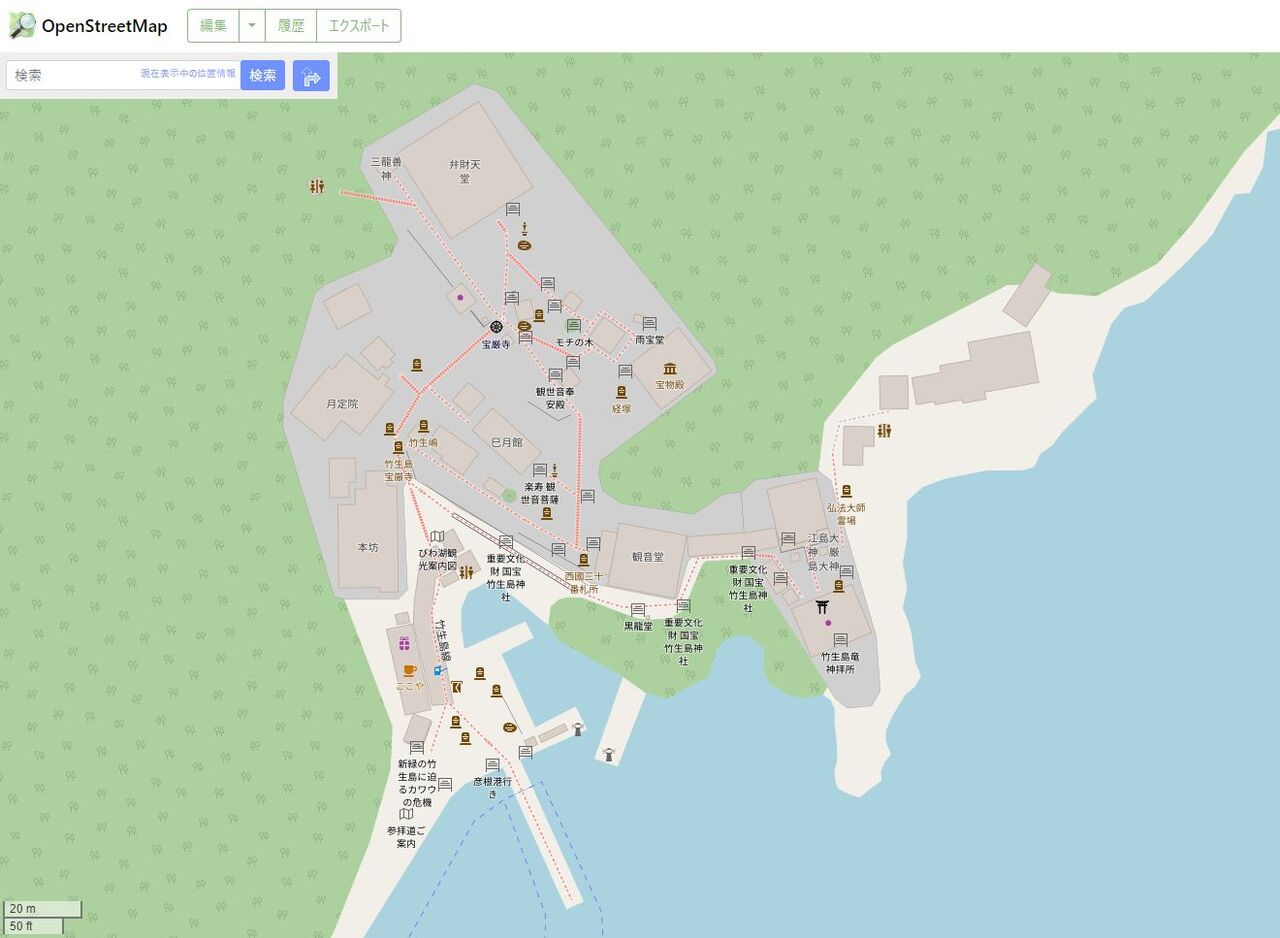
Task: Click the toilet icon in the western forest
Action: click(x=317, y=186)
